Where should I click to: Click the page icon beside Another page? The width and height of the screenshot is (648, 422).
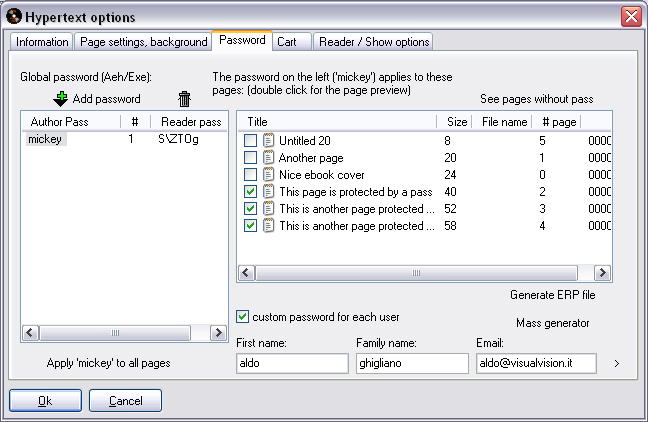click(x=268, y=158)
